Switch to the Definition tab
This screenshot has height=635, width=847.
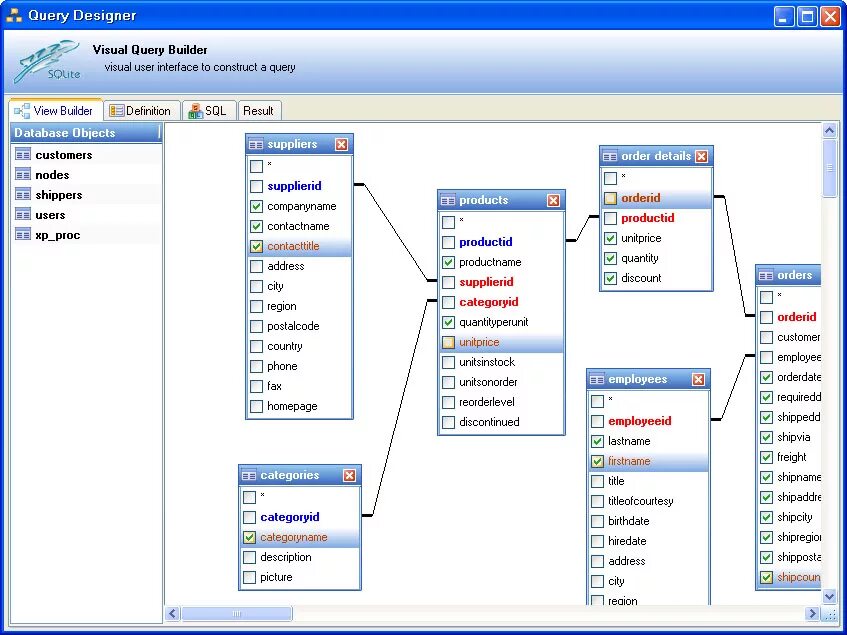point(142,111)
